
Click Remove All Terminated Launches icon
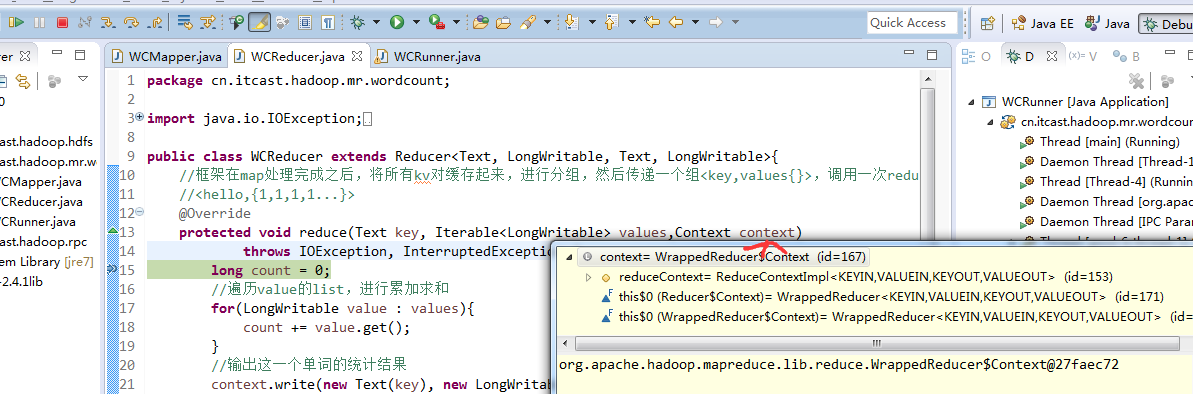pyautogui.click(x=1137, y=80)
